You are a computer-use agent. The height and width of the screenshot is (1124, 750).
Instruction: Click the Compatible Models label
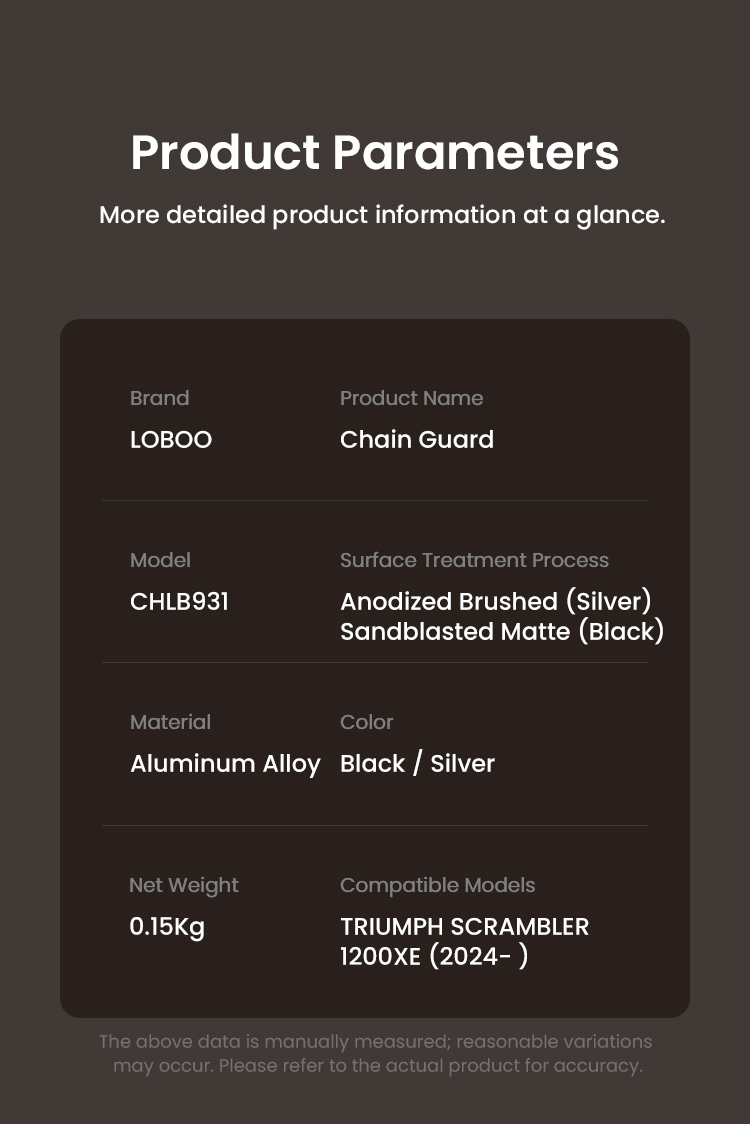(437, 886)
